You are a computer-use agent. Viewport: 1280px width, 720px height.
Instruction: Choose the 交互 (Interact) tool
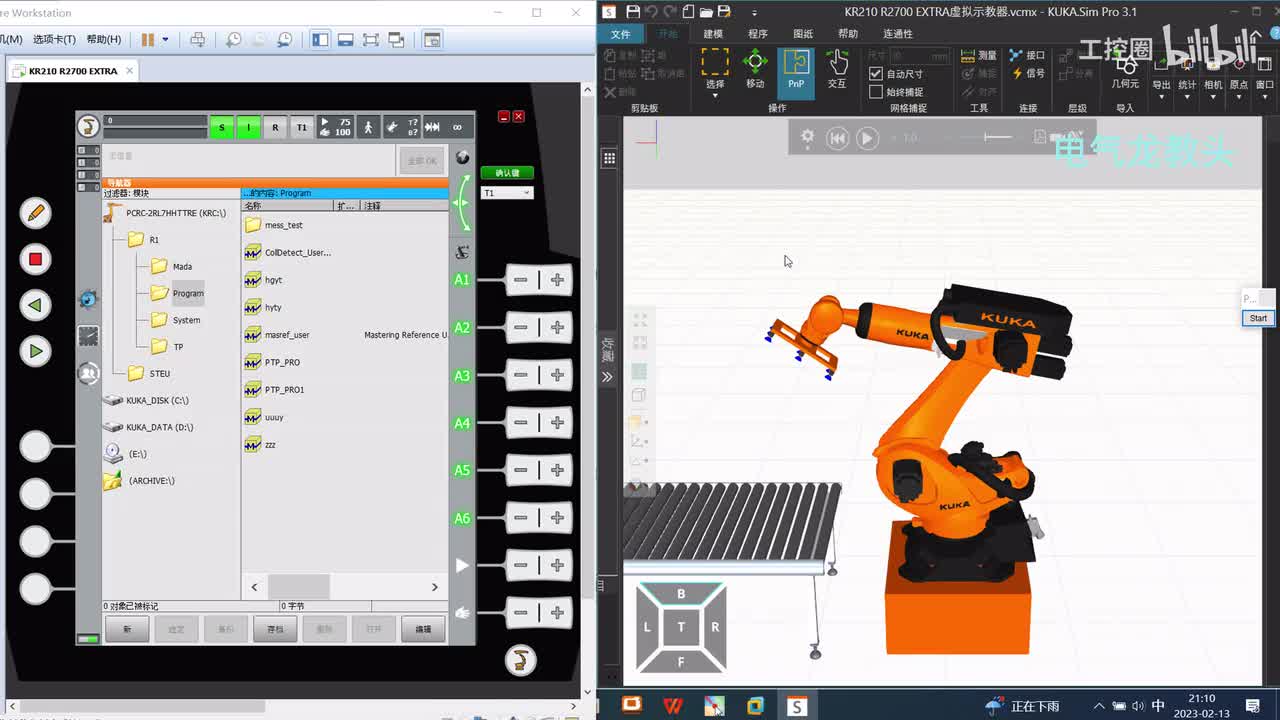(837, 72)
